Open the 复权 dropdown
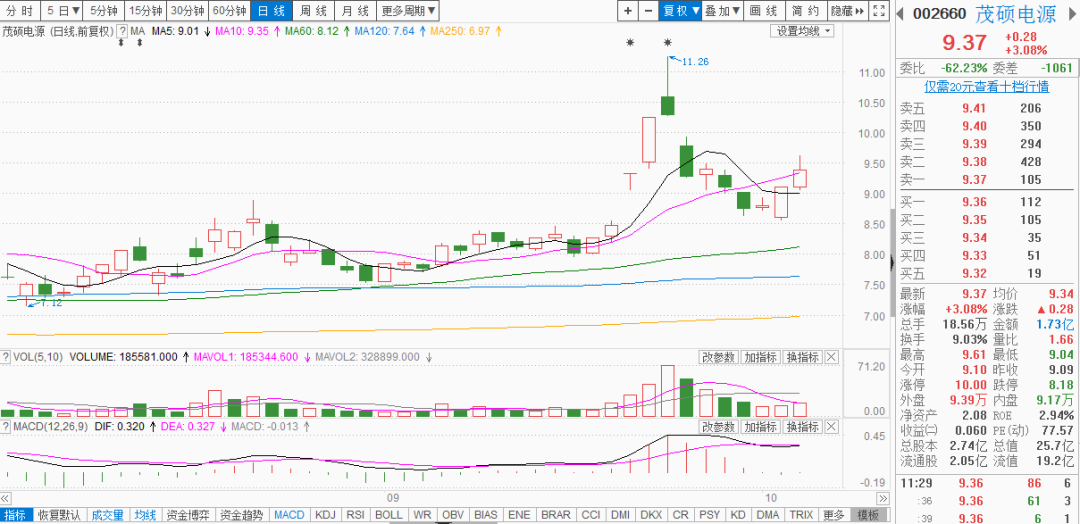Viewport: 1080px width, 524px height. (681, 11)
